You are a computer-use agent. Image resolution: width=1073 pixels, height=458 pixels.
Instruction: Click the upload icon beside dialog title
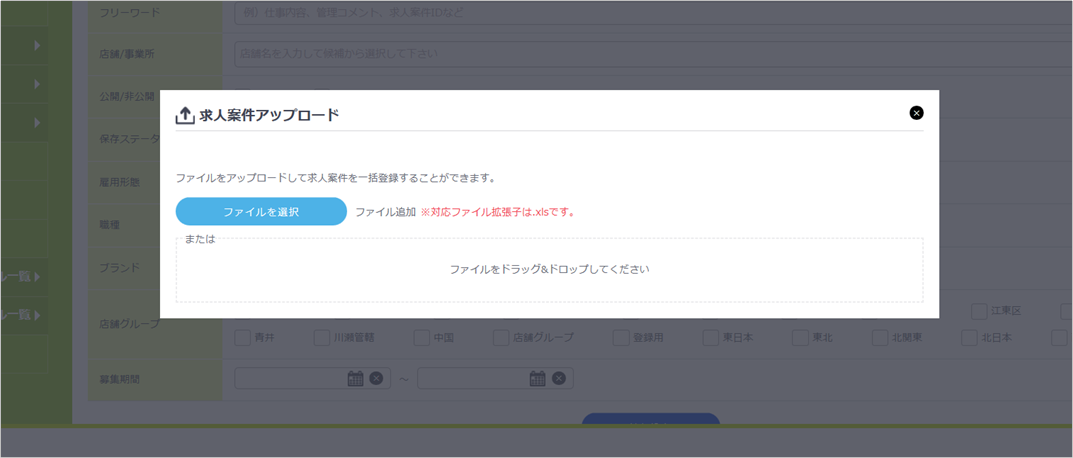tap(185, 116)
